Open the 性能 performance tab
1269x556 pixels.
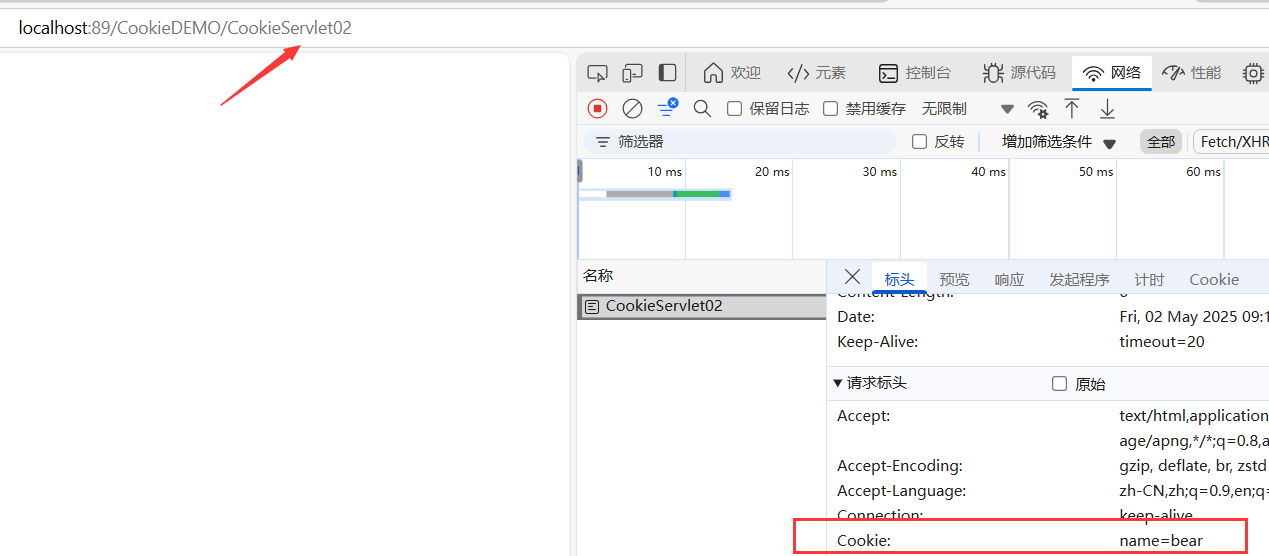click(1192, 73)
